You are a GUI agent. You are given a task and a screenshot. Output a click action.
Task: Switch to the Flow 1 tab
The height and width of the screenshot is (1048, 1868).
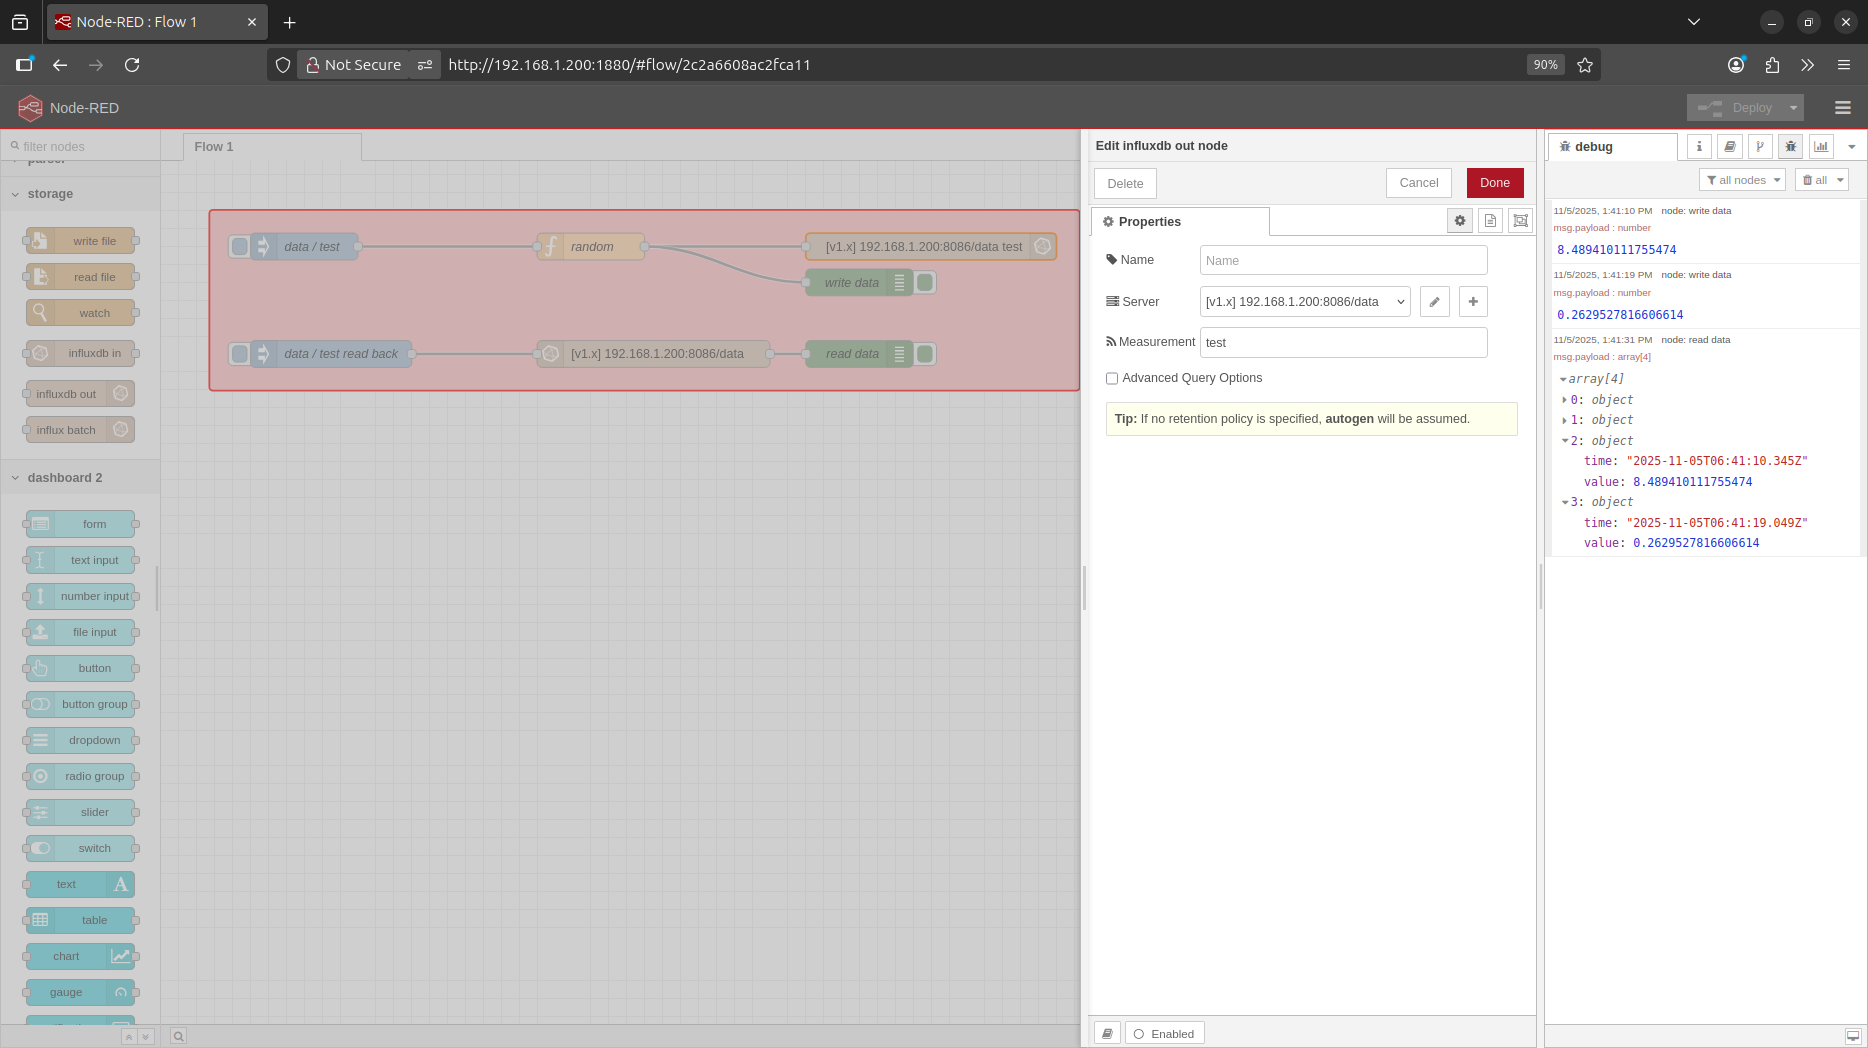click(x=214, y=147)
